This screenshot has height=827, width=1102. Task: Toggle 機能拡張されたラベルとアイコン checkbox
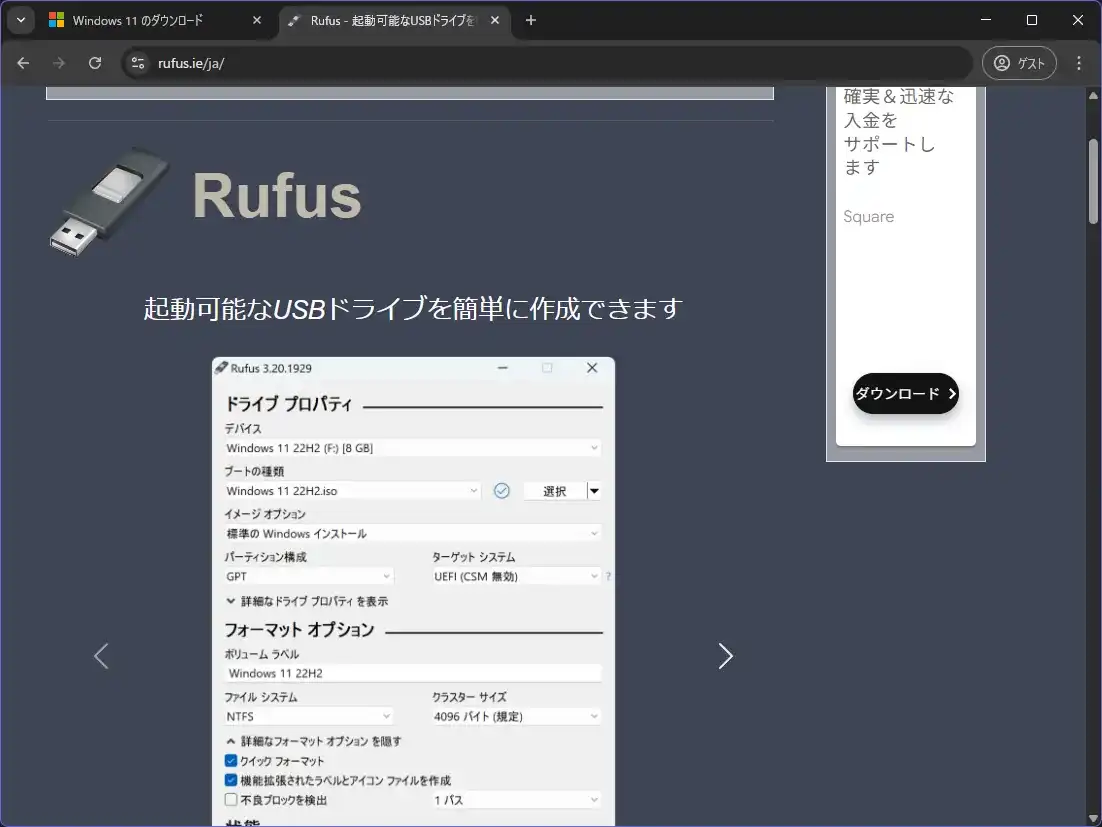pos(231,780)
